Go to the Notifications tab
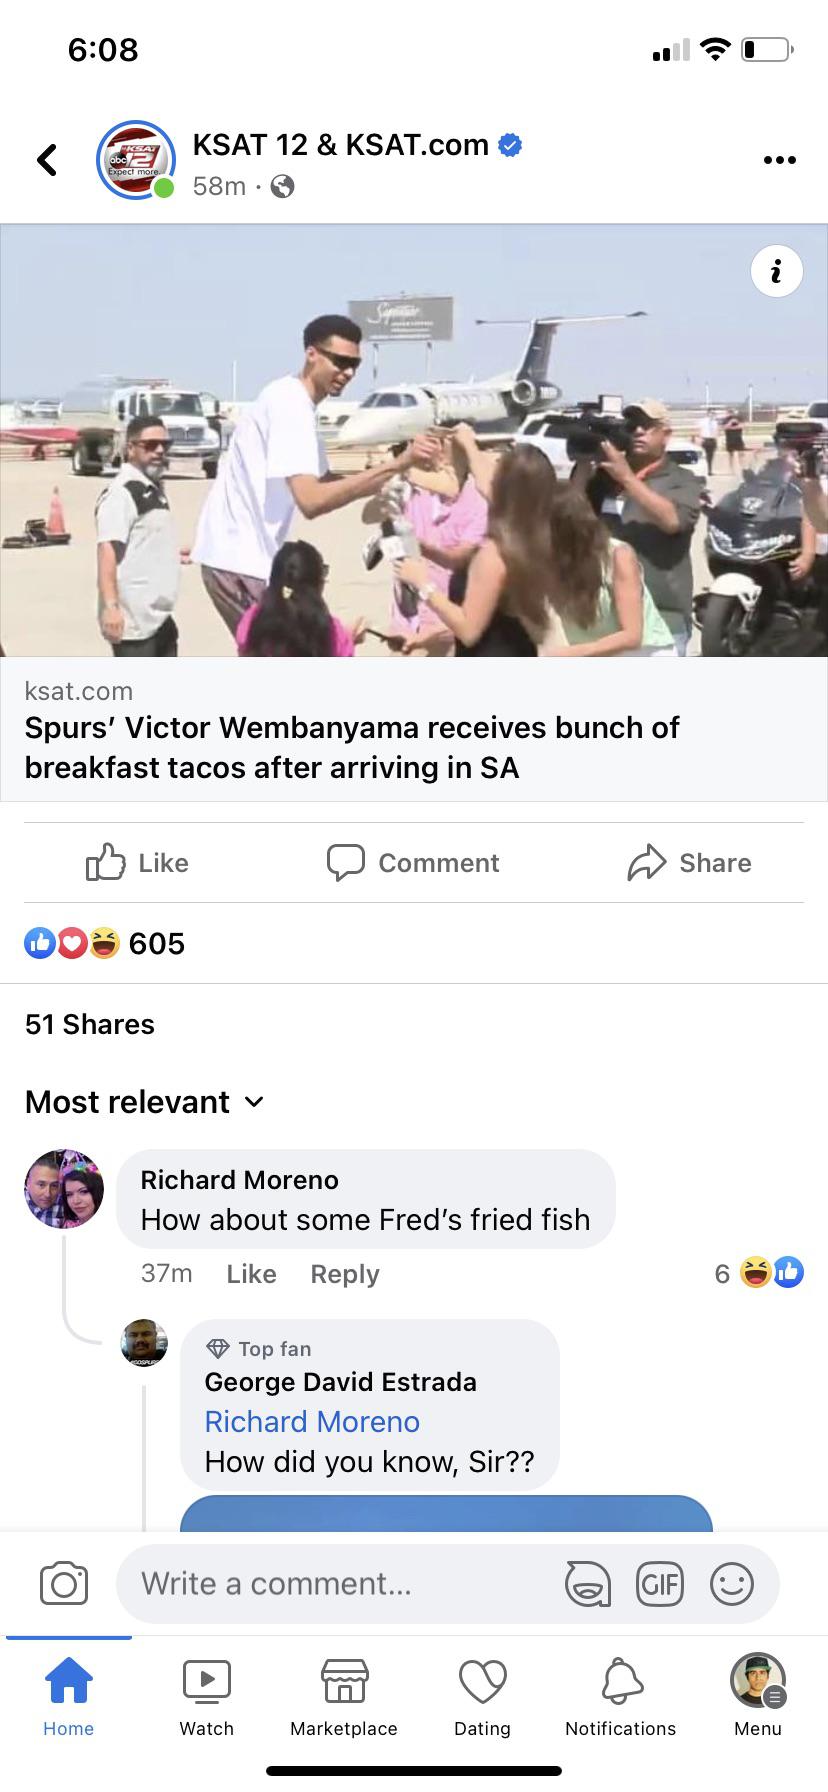The height and width of the screenshot is (1792, 828). click(620, 1697)
